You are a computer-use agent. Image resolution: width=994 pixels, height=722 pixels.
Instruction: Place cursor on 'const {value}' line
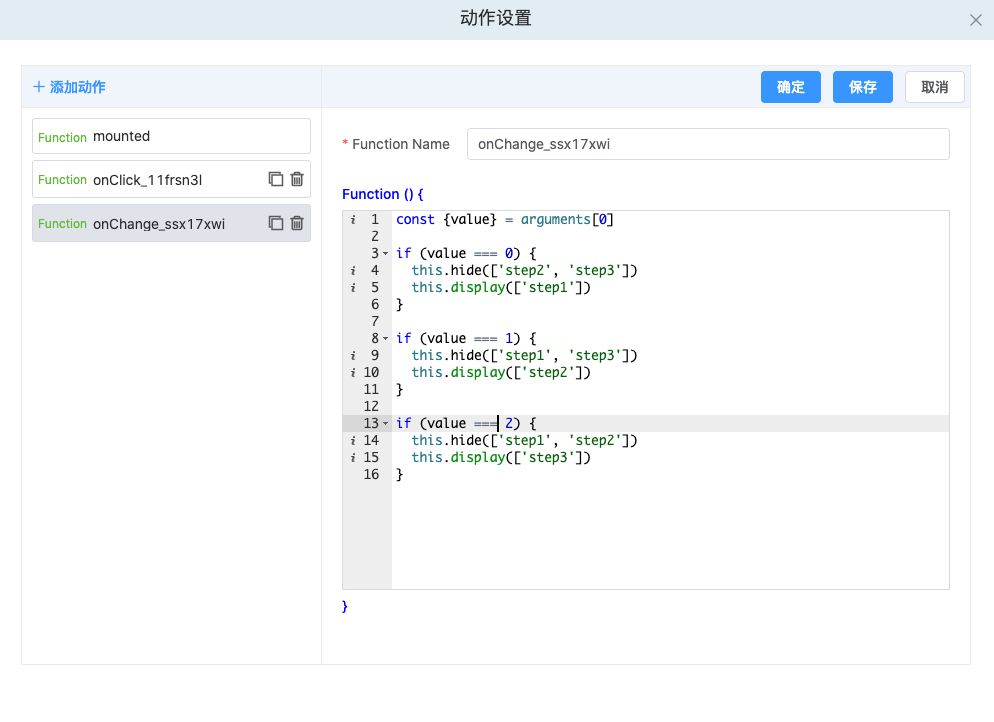tap(505, 219)
